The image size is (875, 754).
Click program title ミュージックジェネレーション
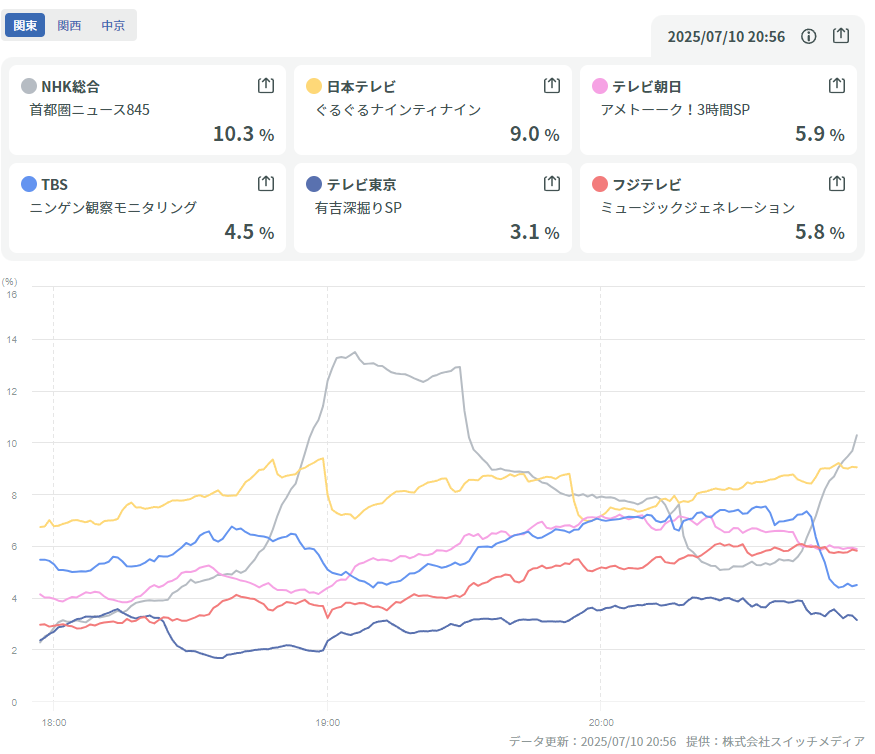[x=698, y=208]
